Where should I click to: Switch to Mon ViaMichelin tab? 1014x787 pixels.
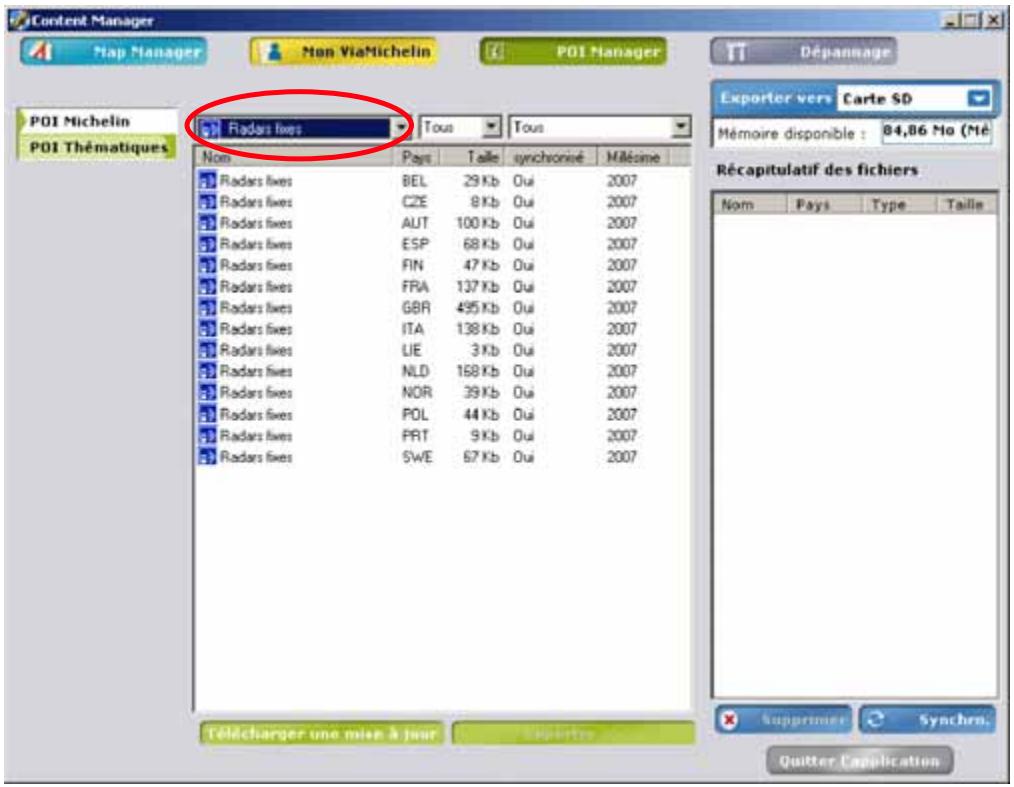pyautogui.click(x=343, y=52)
